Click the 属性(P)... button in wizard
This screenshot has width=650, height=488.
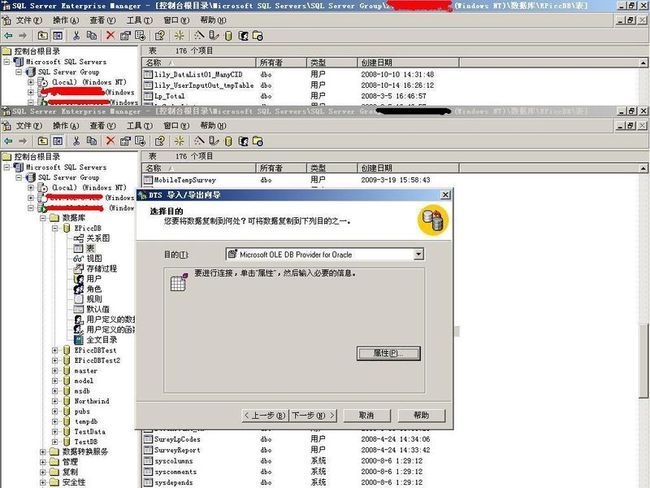click(x=388, y=353)
